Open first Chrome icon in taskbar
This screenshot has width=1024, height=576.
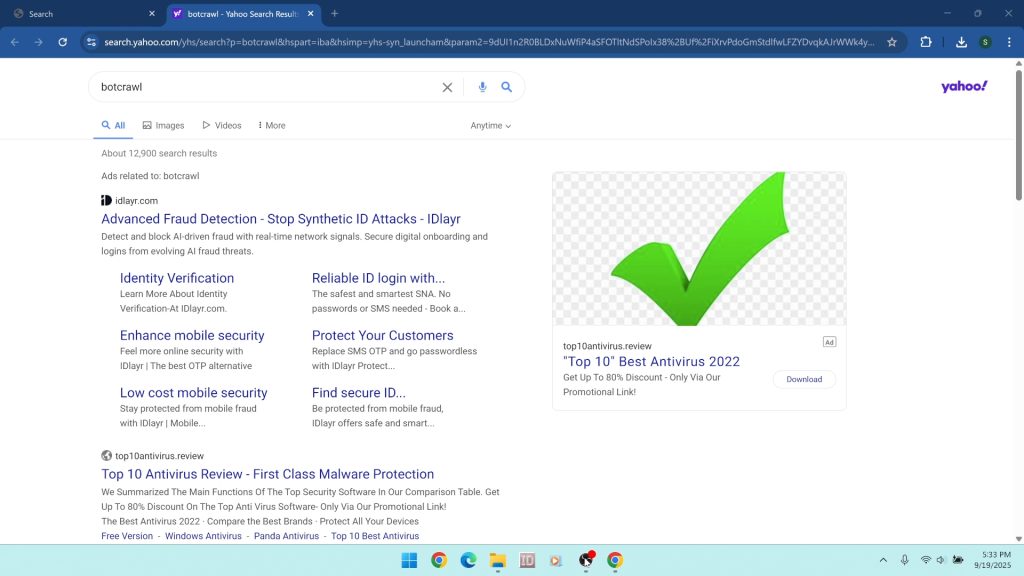point(439,560)
